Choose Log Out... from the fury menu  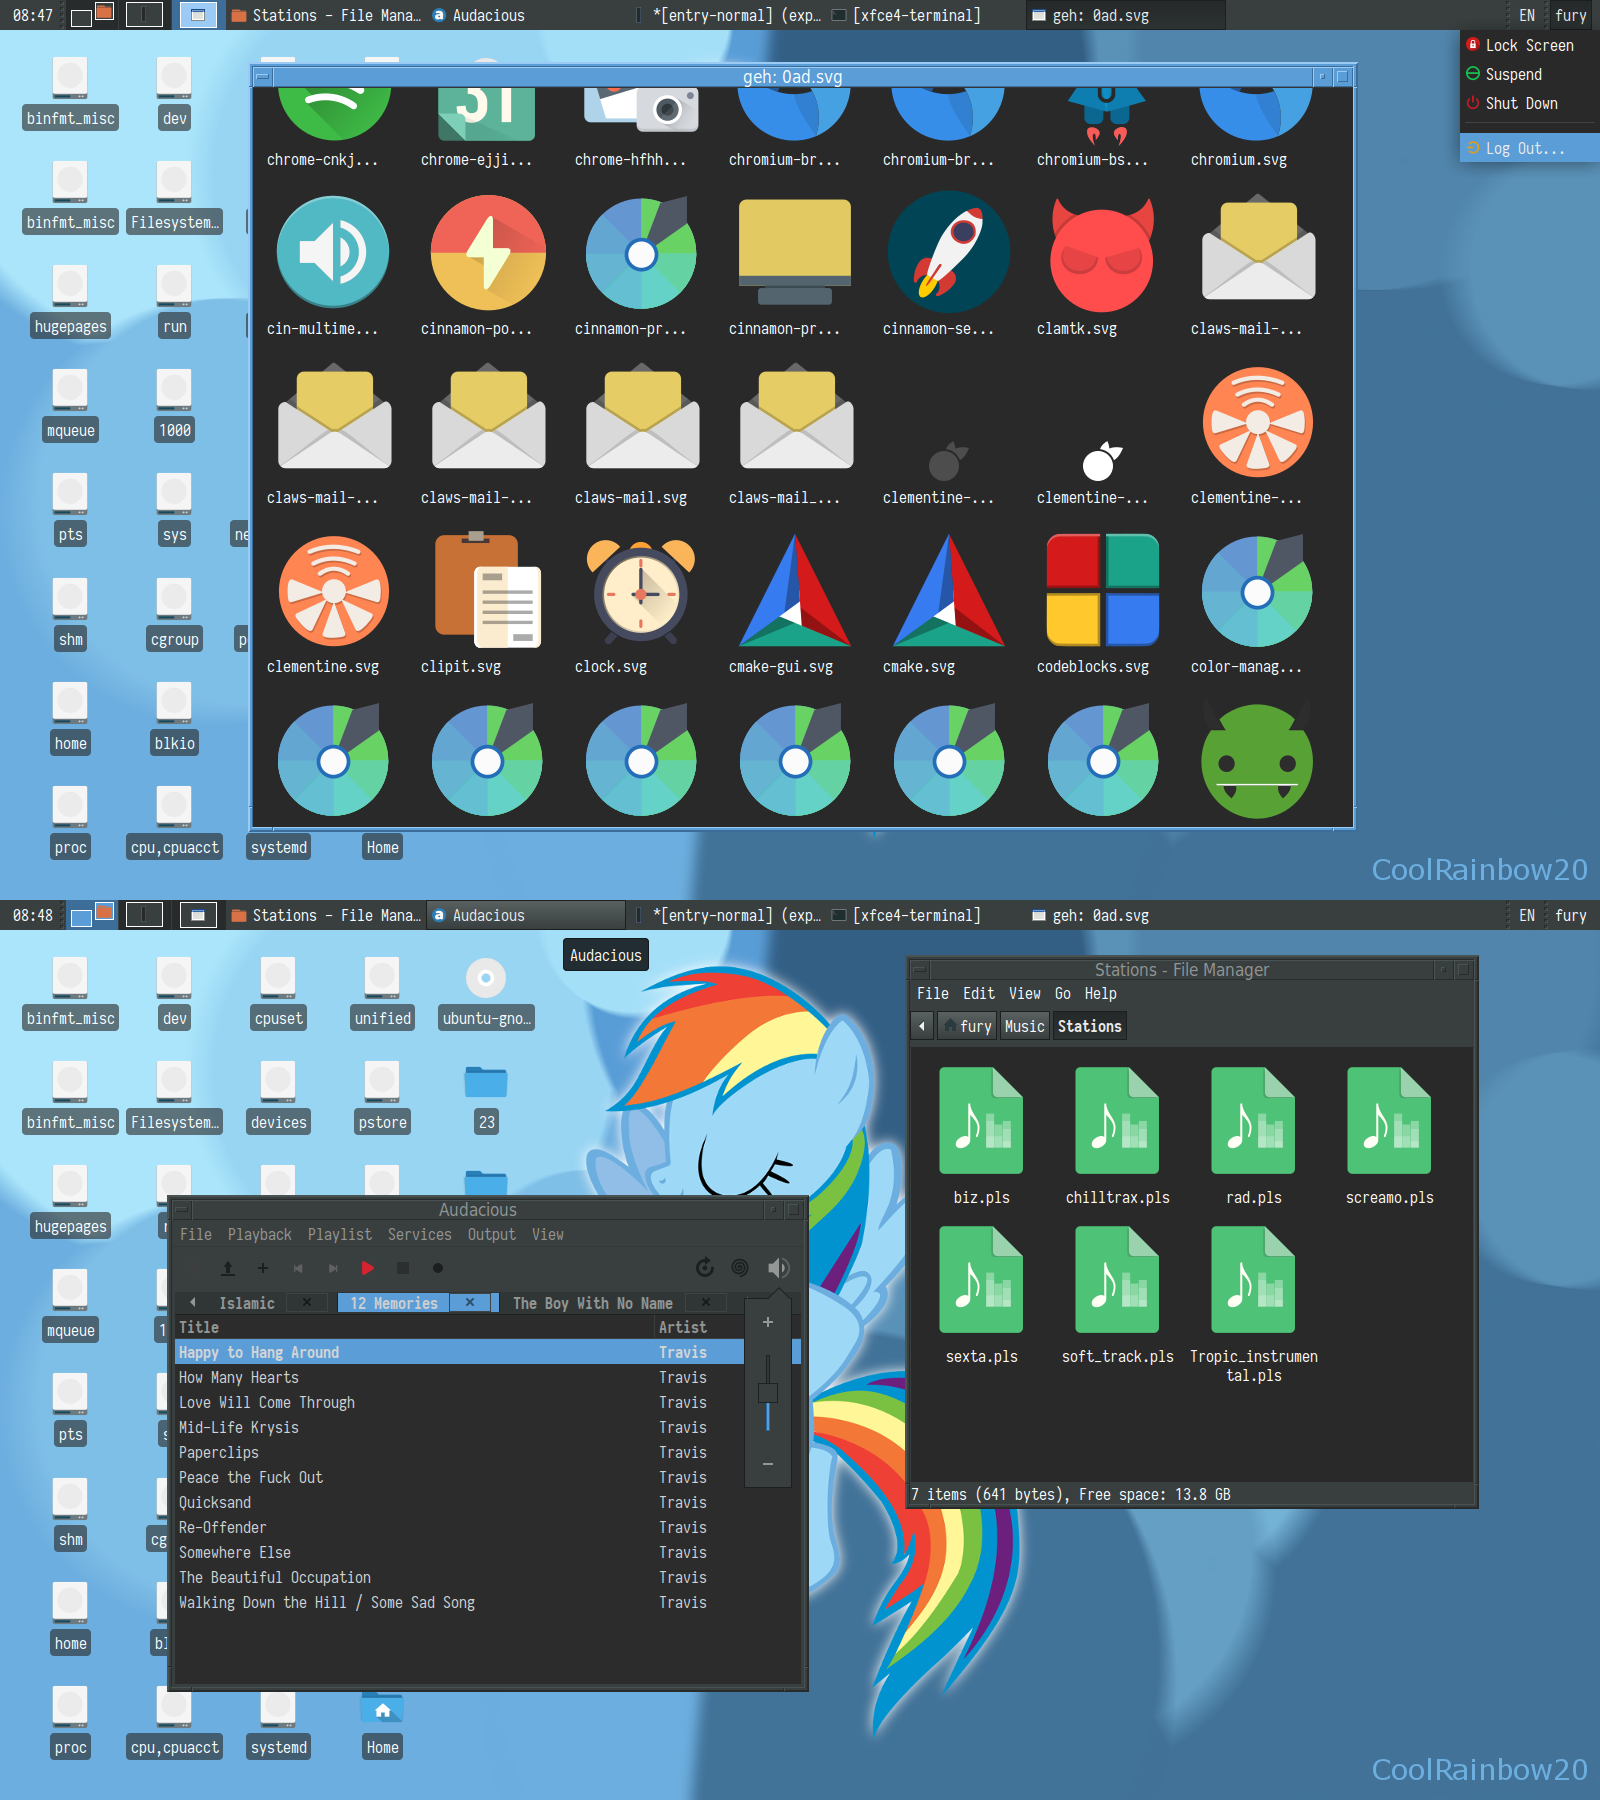[1529, 148]
